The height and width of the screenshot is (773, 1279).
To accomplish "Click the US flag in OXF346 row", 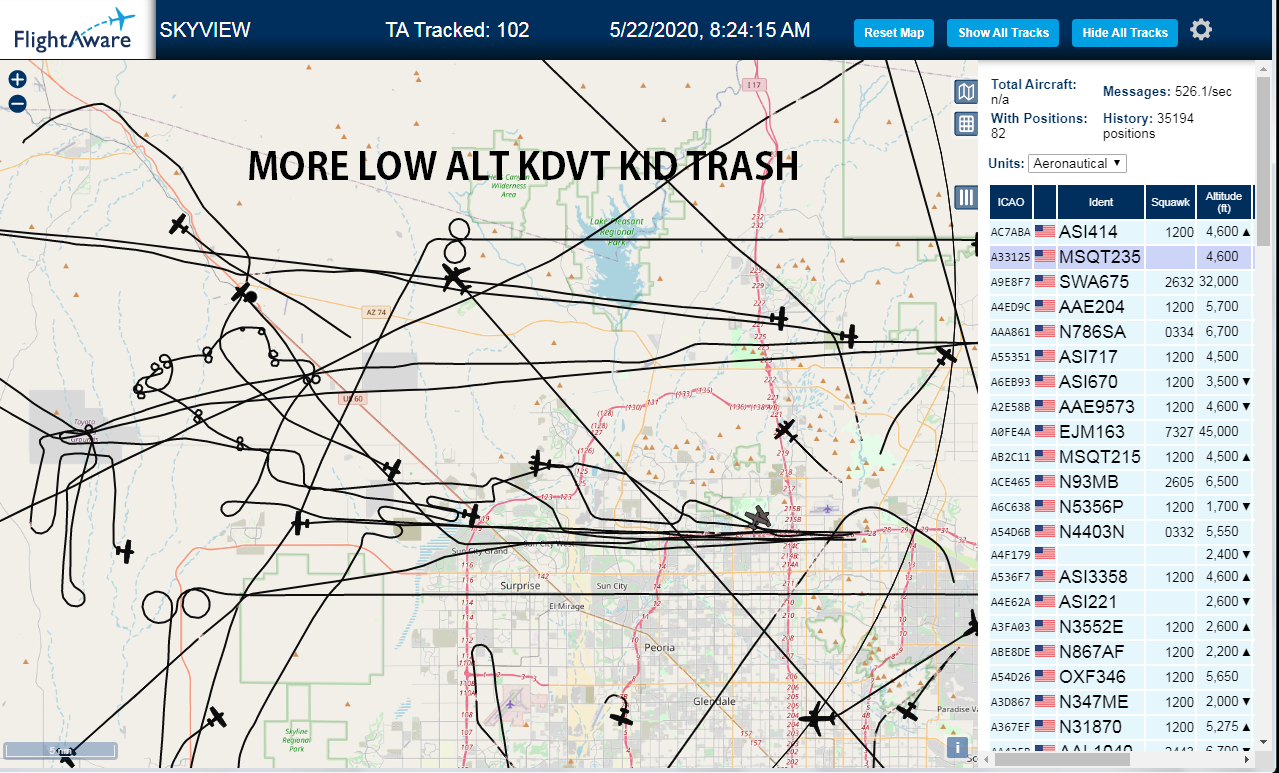I will [x=1044, y=677].
